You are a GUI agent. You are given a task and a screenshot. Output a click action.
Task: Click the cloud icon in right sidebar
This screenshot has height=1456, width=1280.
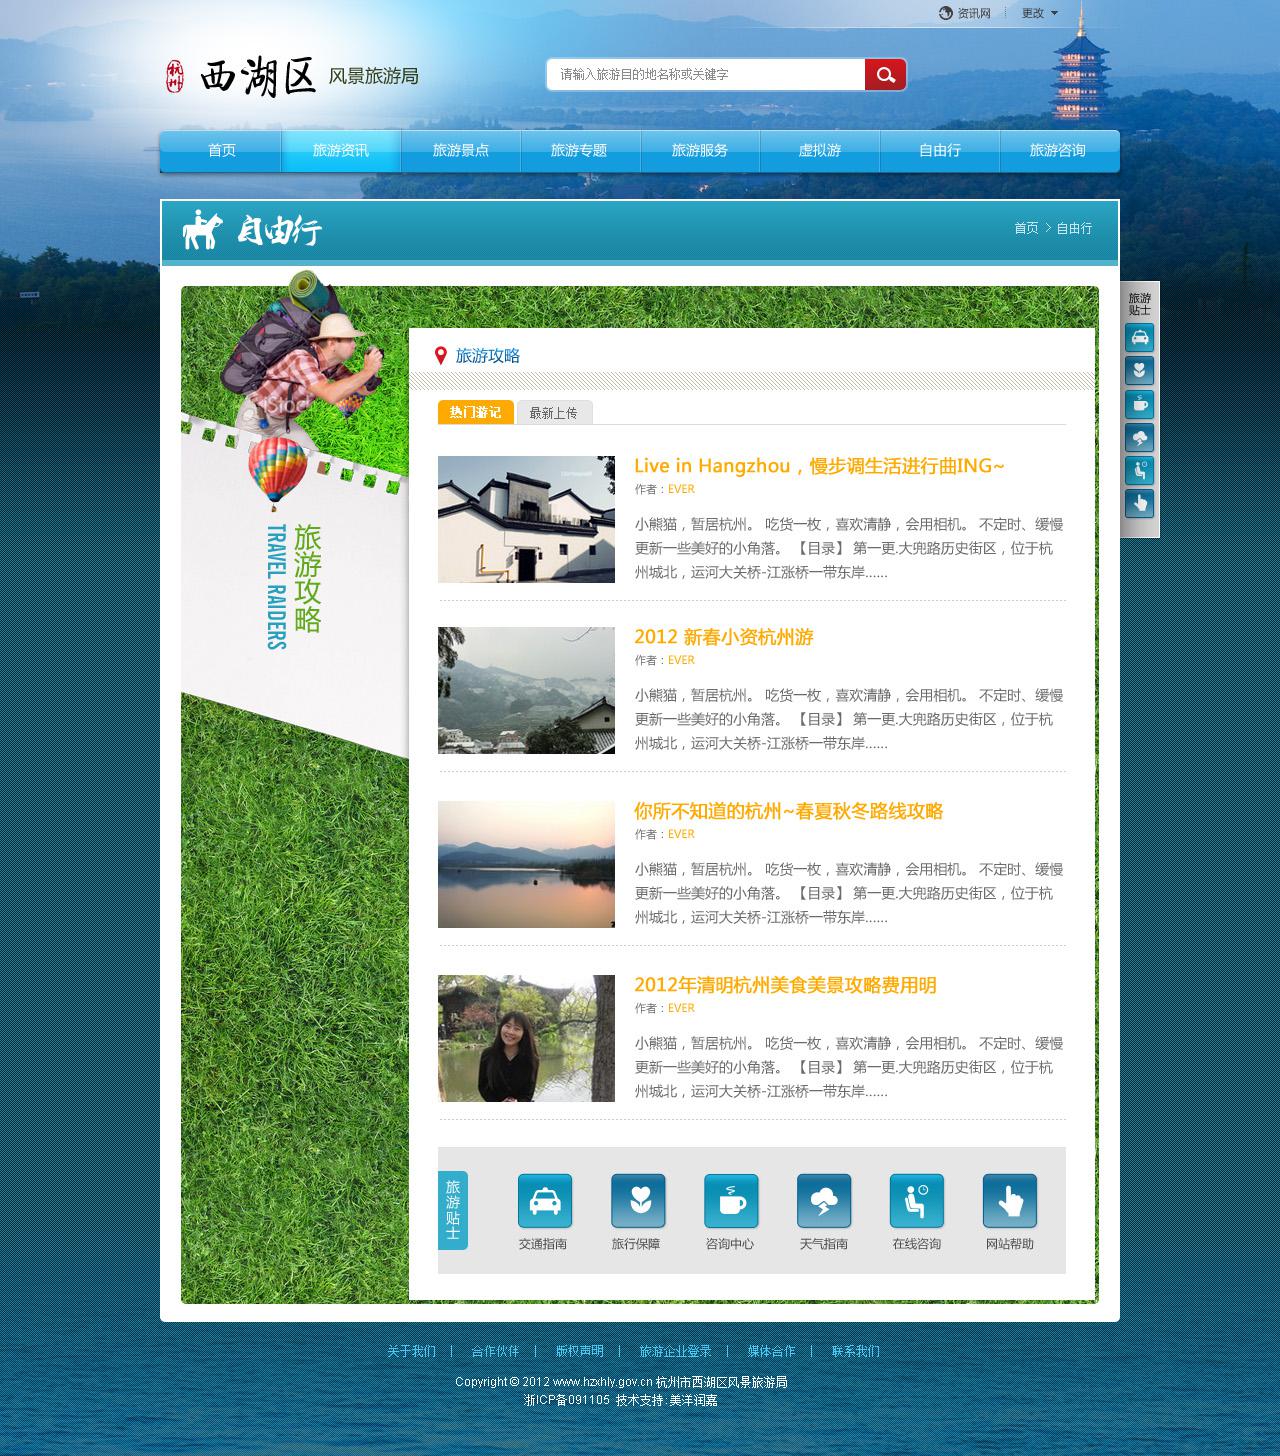point(1140,438)
